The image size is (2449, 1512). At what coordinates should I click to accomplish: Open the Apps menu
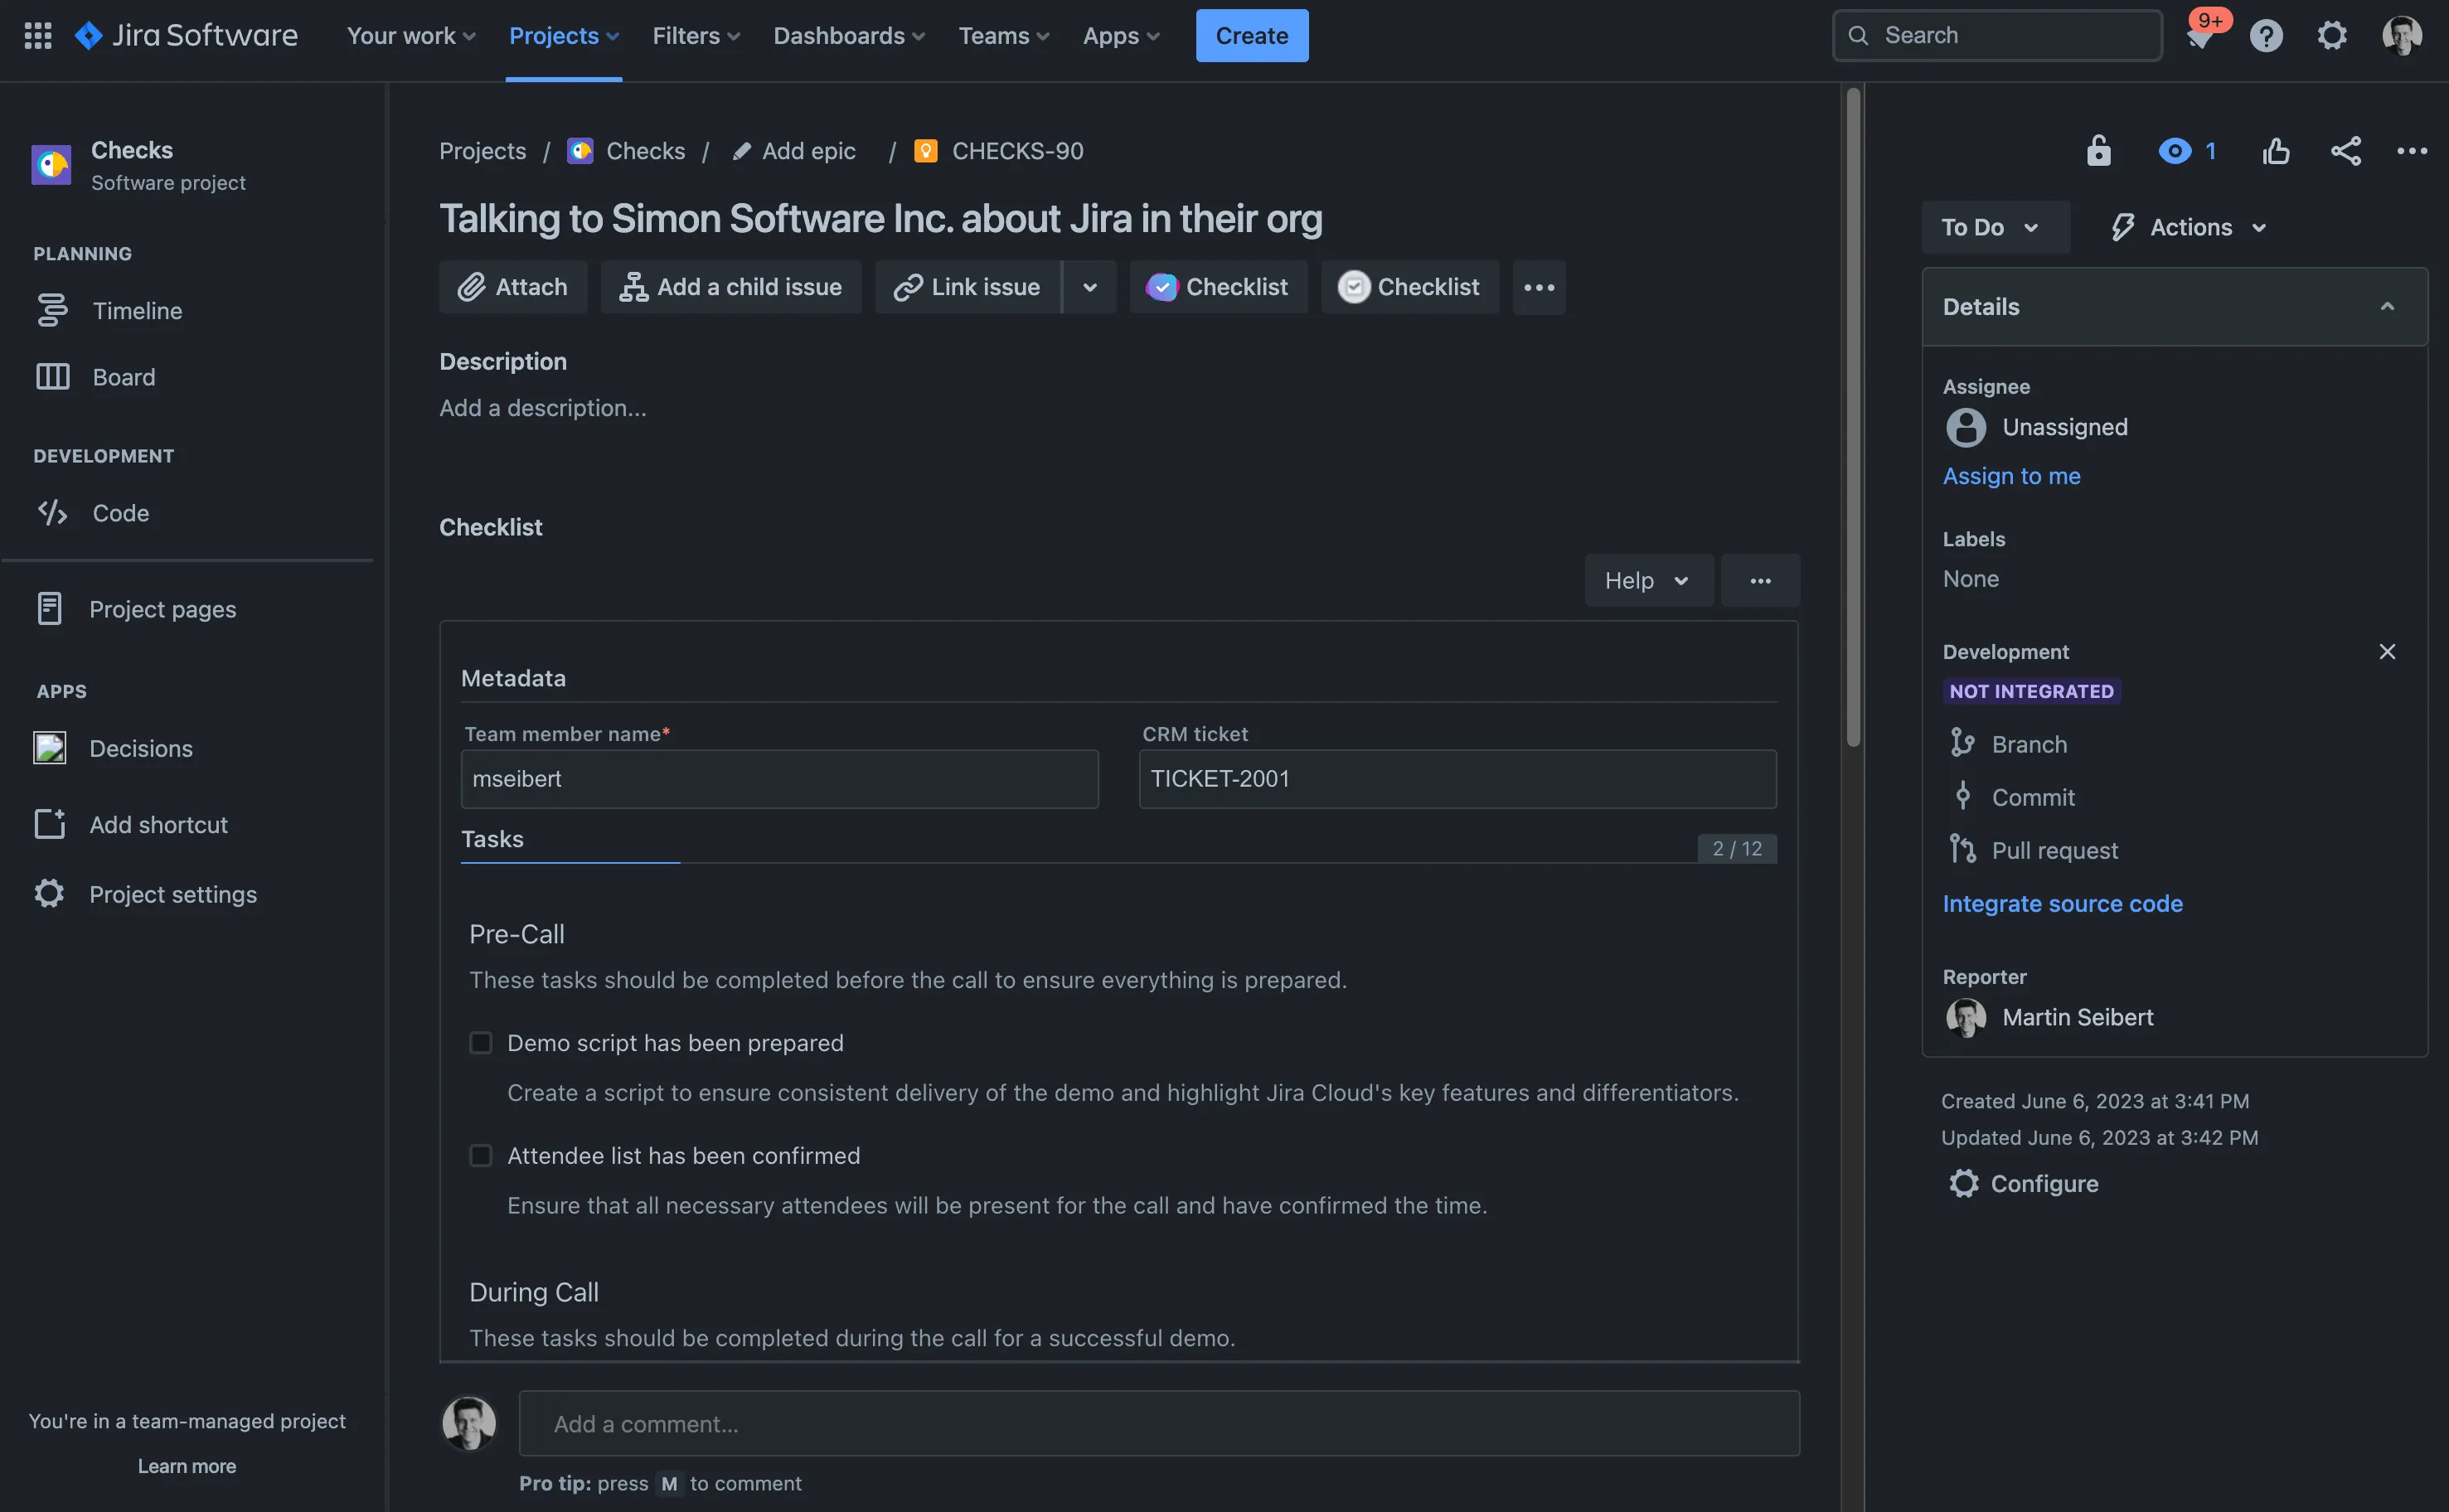click(1121, 36)
